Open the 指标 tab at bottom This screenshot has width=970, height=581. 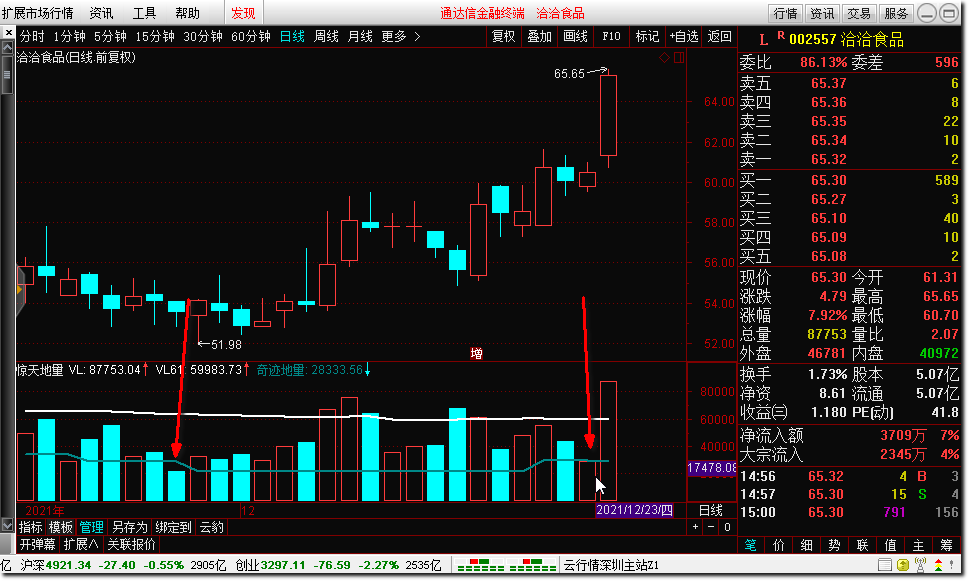pos(30,527)
